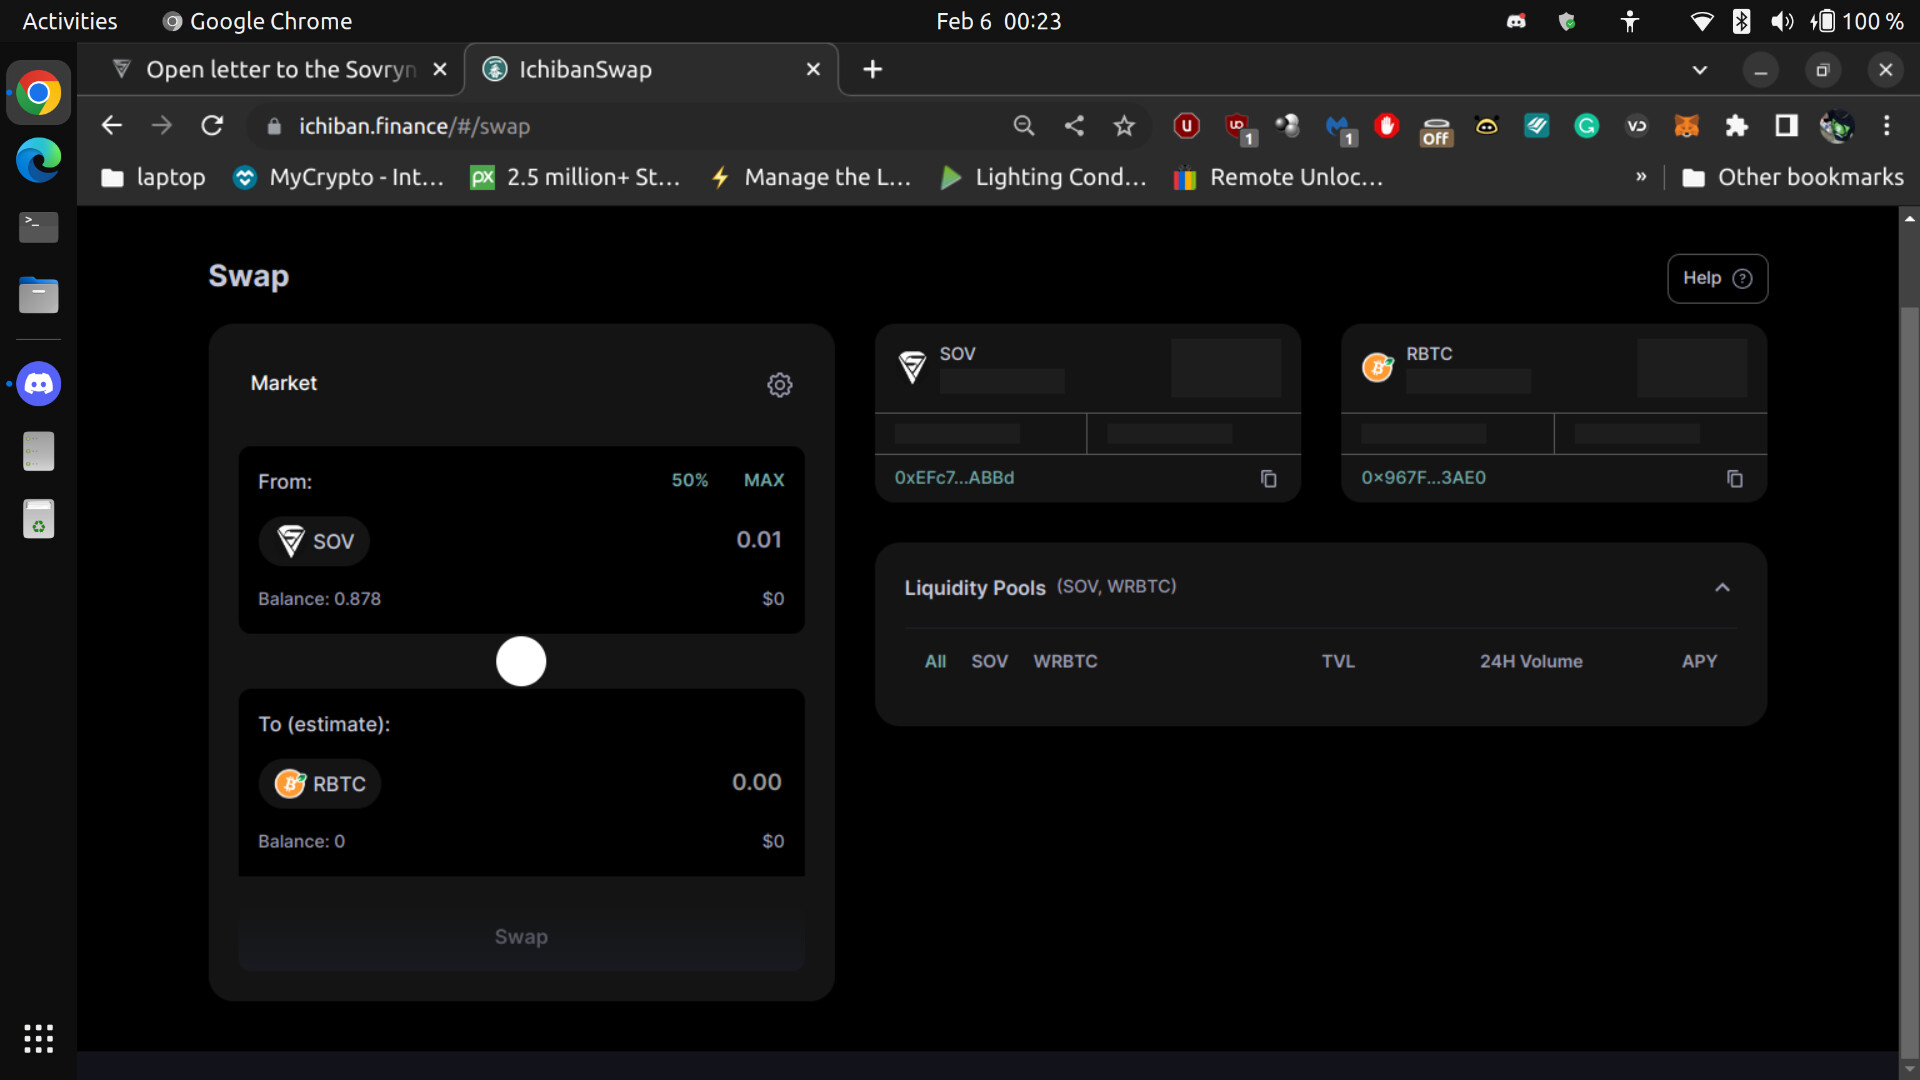Reload the IchibanSwap page
Viewport: 1920px width, 1080px height.
click(x=212, y=126)
